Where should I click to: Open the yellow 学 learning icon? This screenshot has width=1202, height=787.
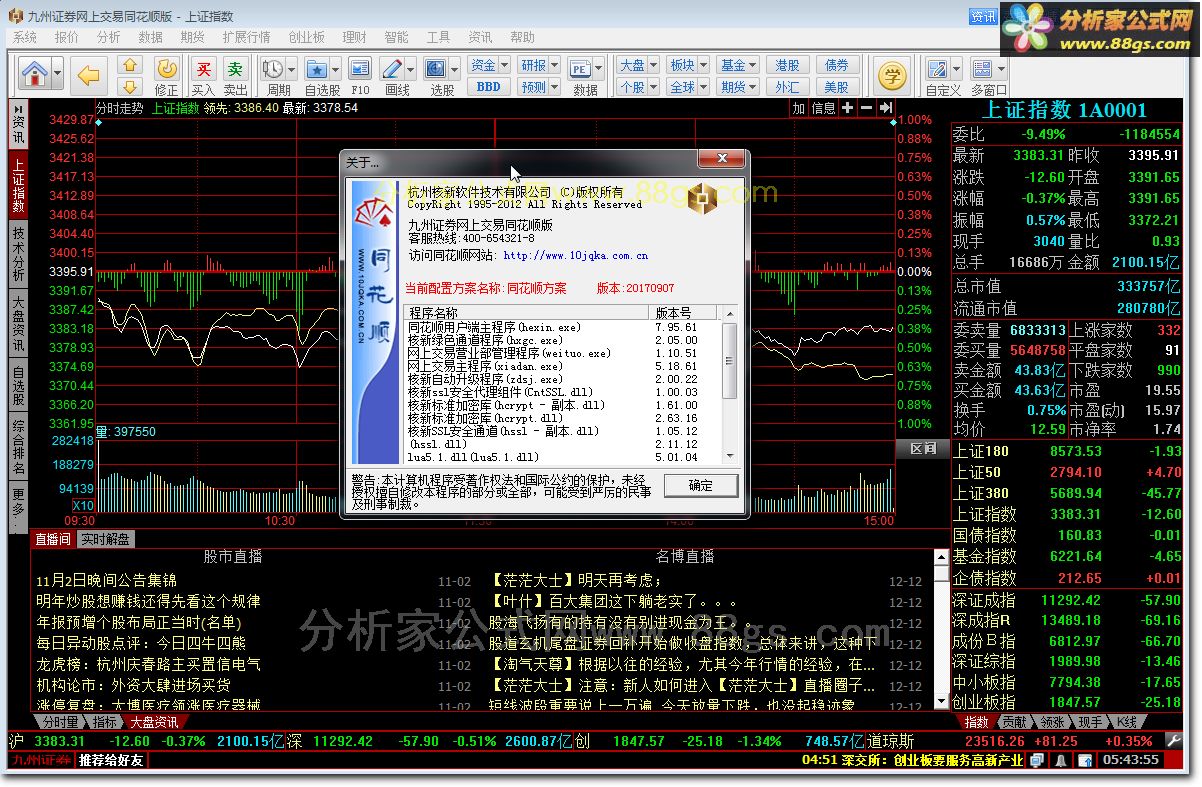[890, 74]
